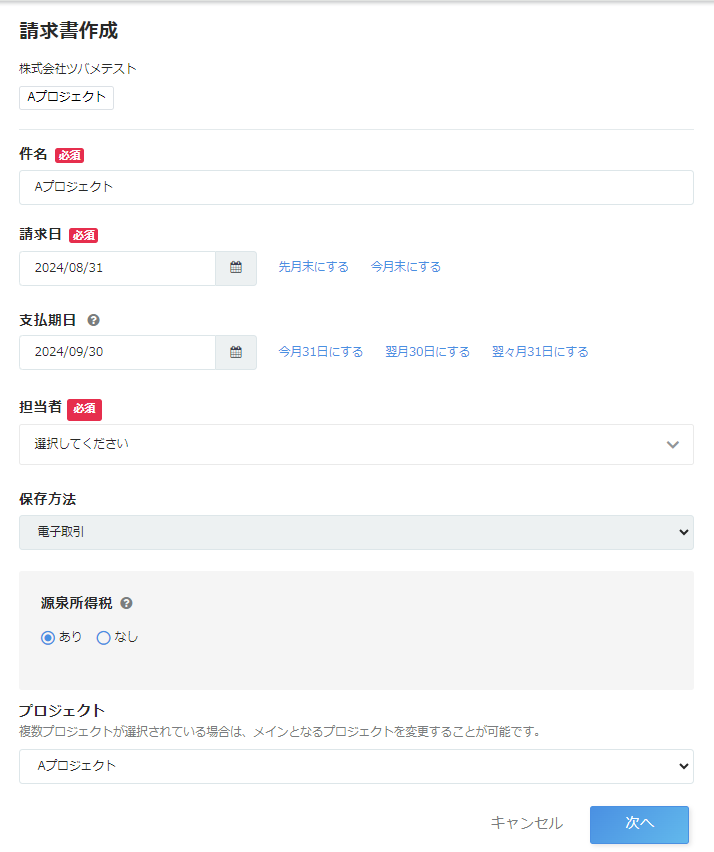The width and height of the screenshot is (714, 852).
Task: Click the 株式会社ツバメテスト text
Action: [78, 68]
